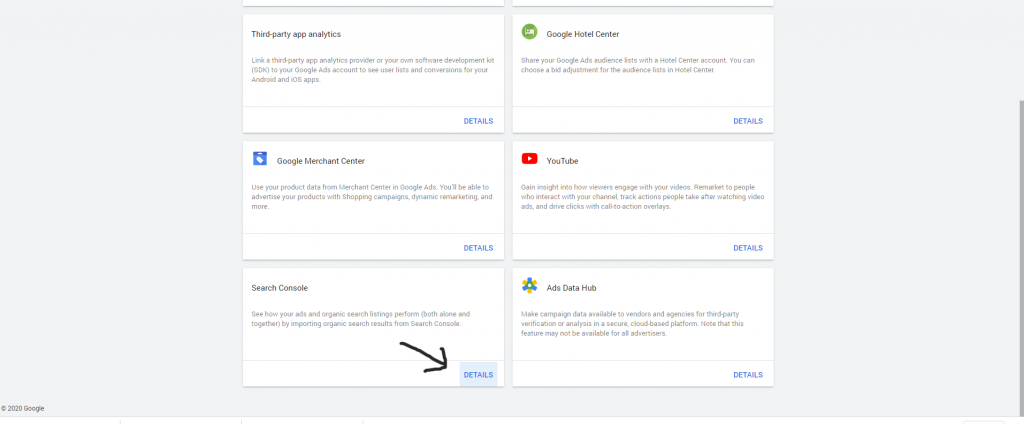Click the © 2020 Google footer text
Viewport: 1024px width, 424px height.
coord(23,408)
